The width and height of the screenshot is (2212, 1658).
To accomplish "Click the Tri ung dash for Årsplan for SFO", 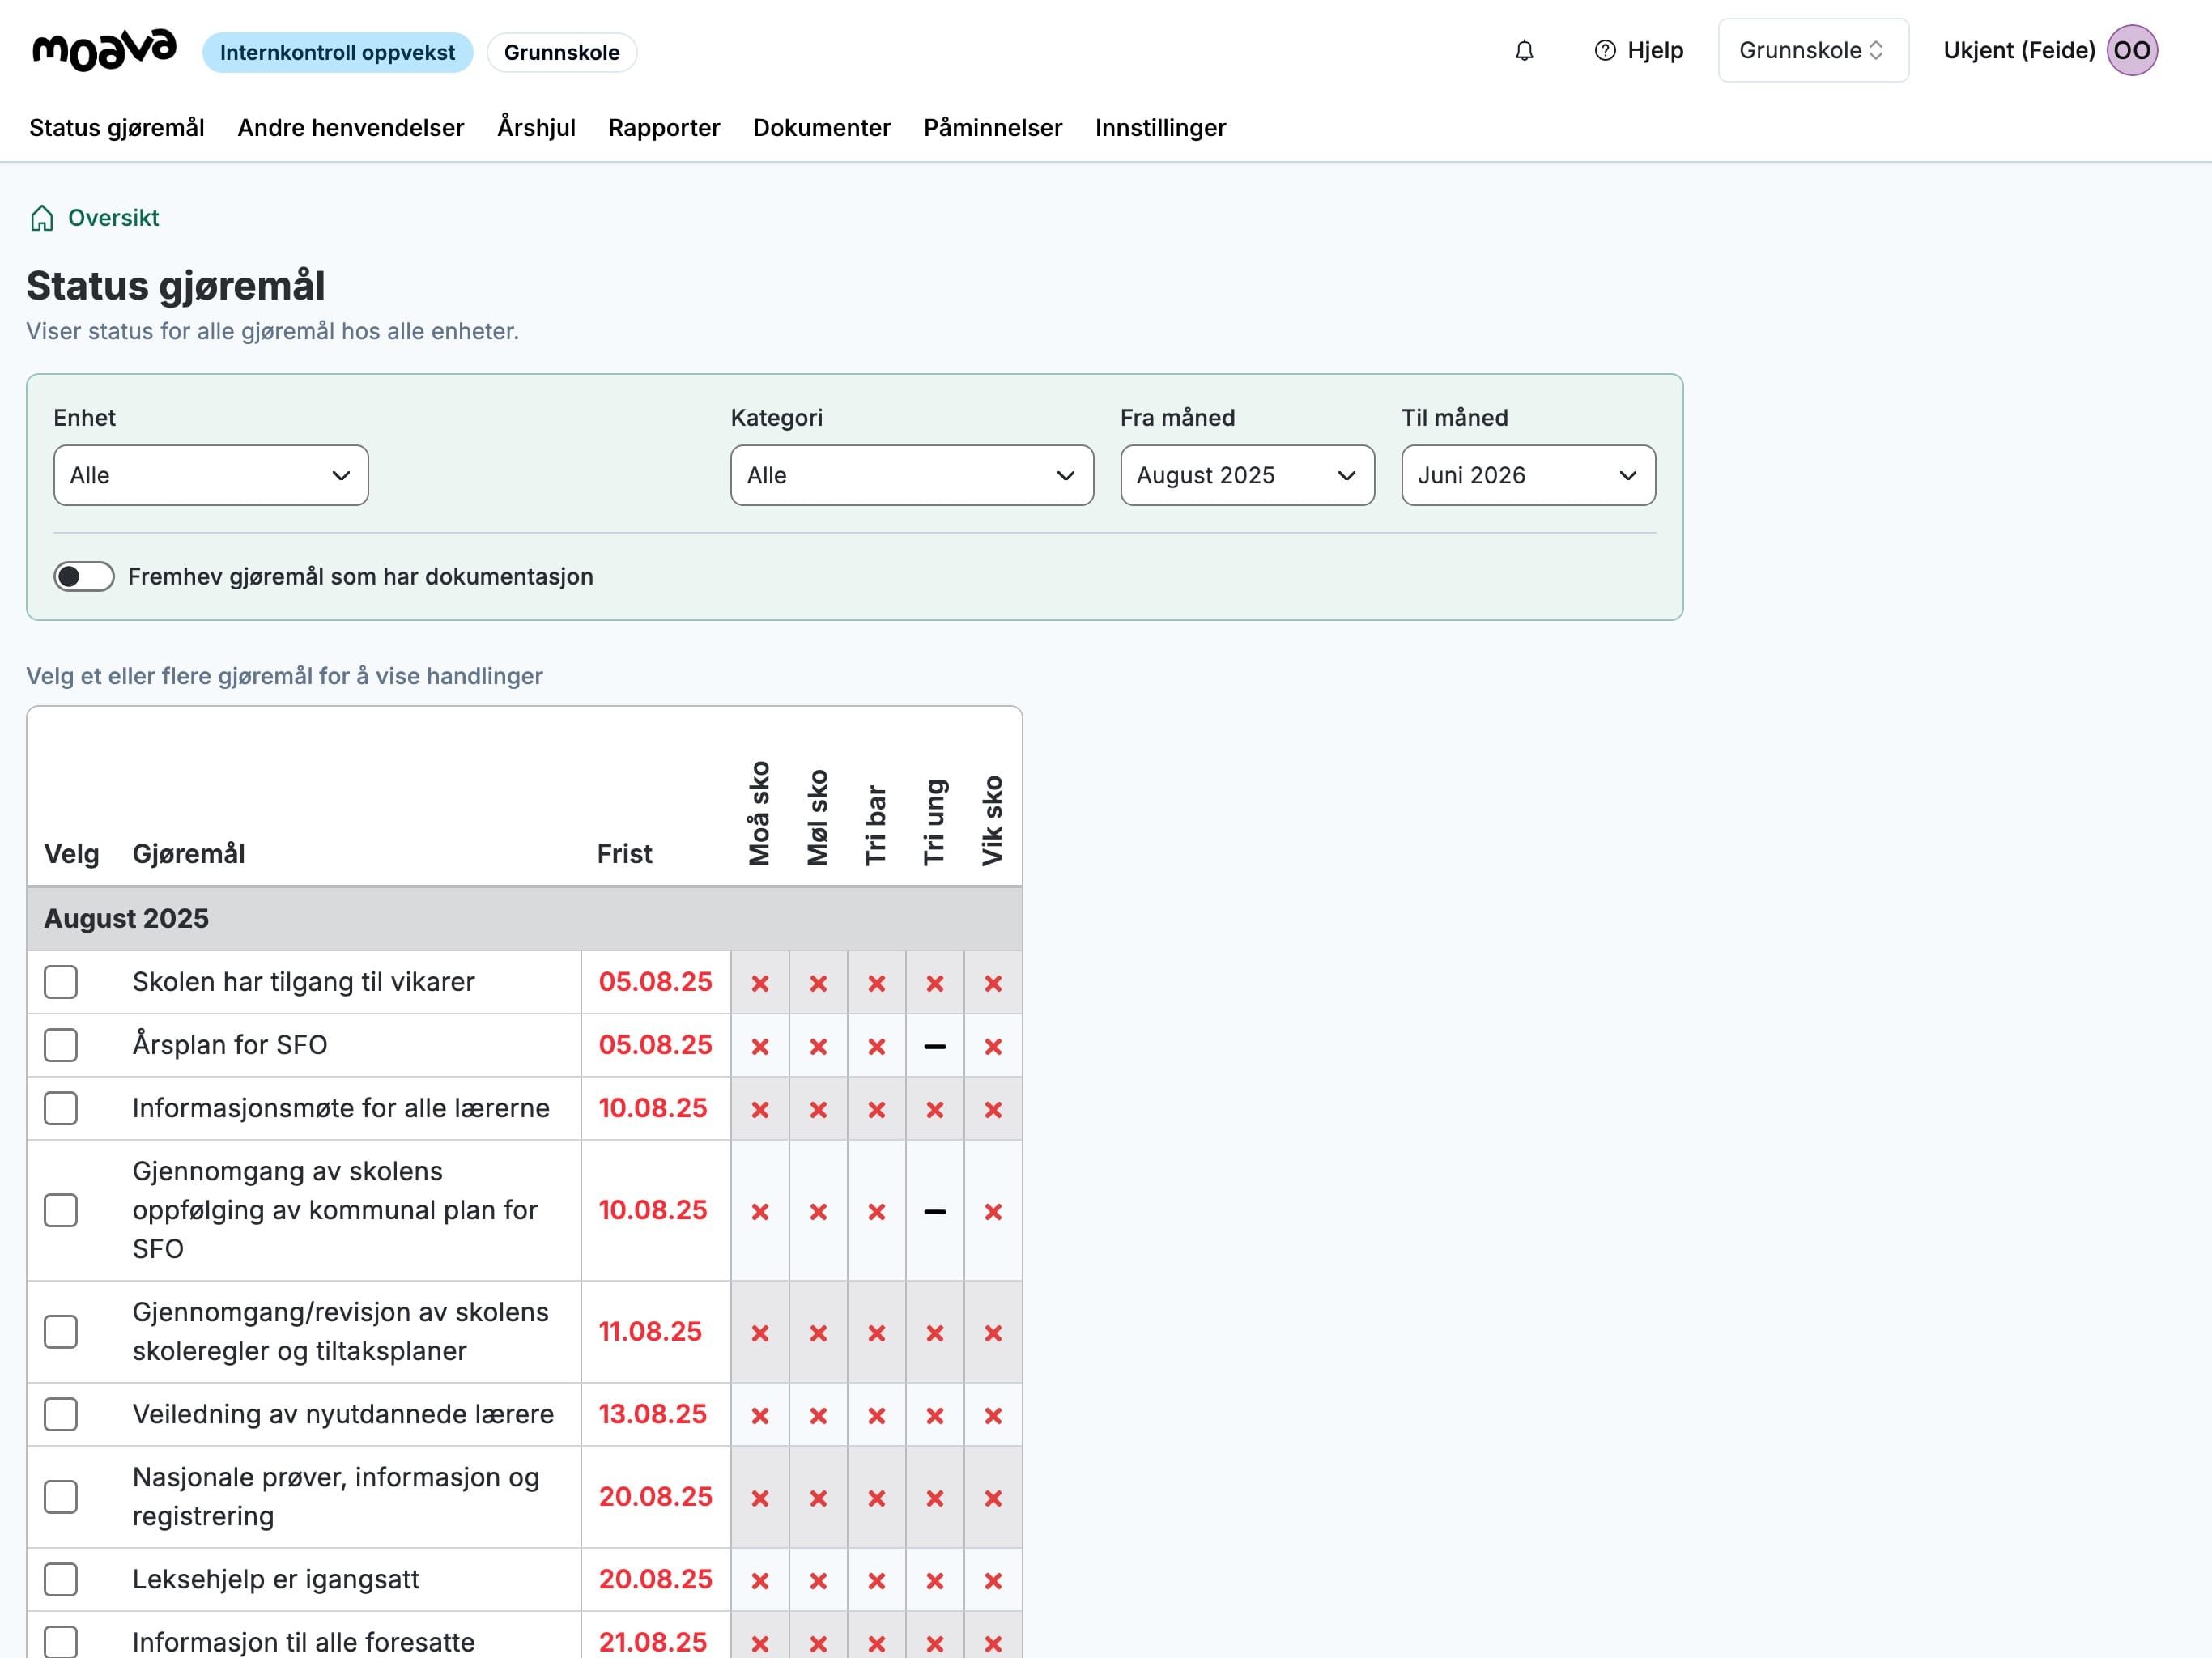I will 934,1046.
